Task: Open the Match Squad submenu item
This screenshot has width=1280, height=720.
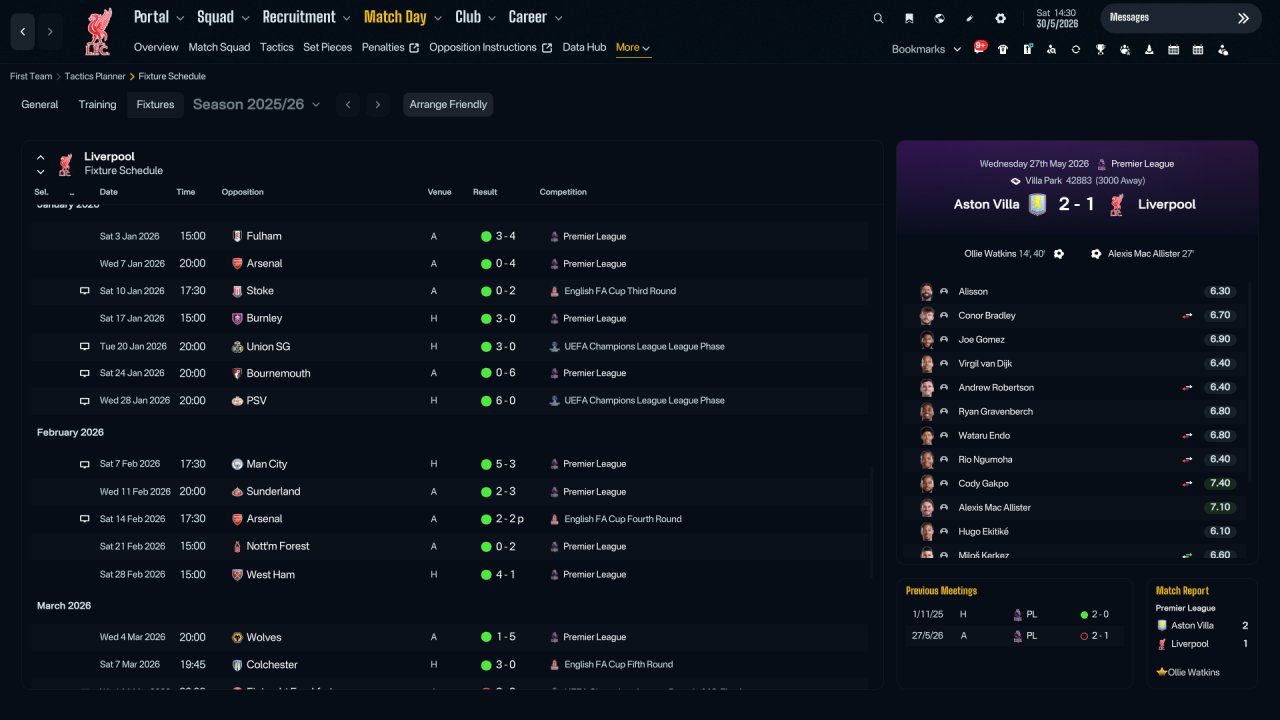Action: pos(219,47)
